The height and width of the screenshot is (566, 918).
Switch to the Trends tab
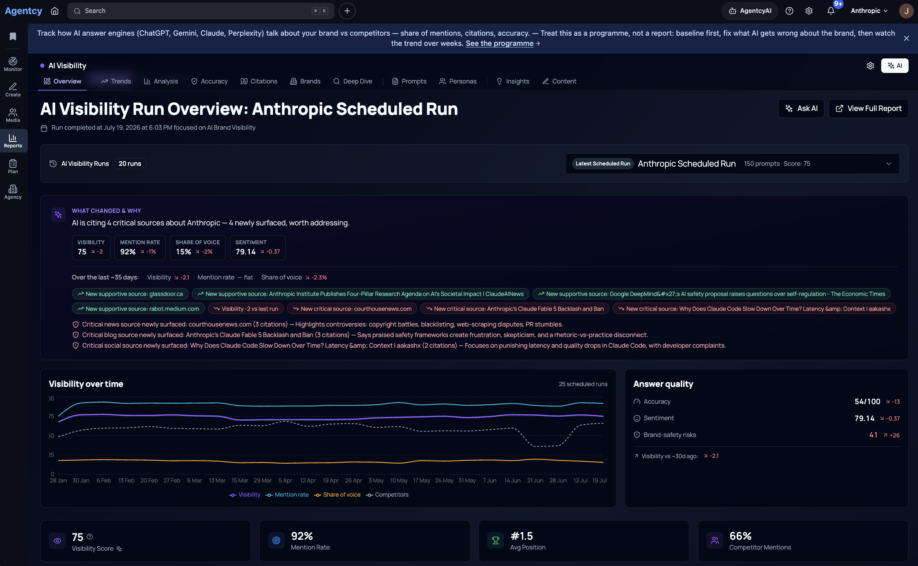[116, 81]
